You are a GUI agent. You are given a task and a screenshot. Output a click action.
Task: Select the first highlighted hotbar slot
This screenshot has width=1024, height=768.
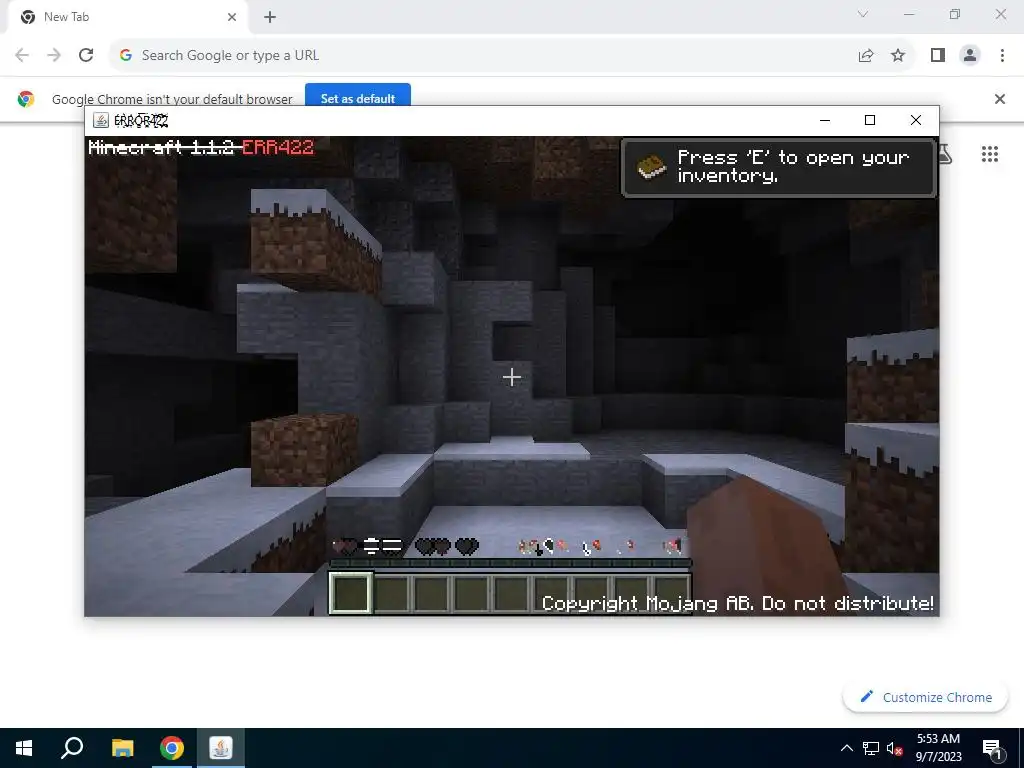pyautogui.click(x=351, y=592)
